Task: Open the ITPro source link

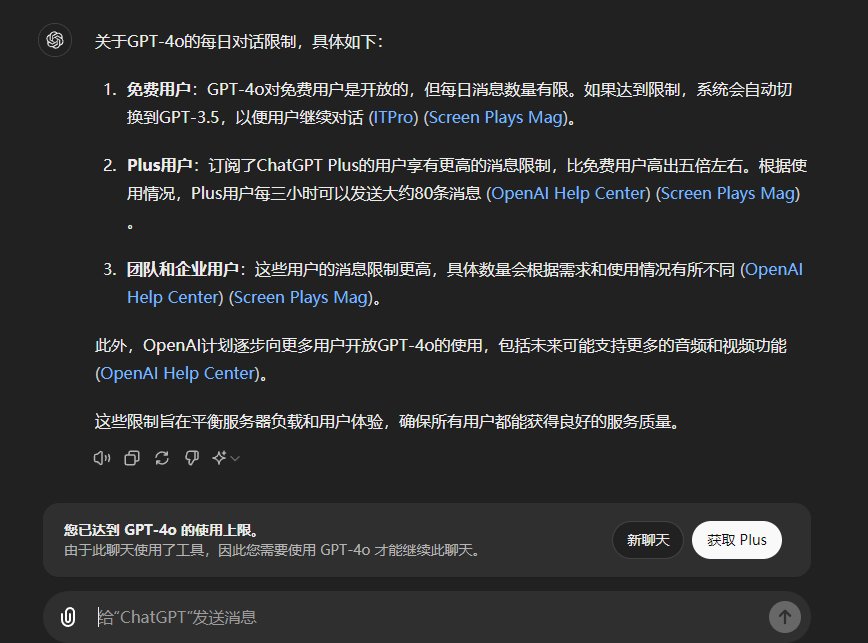Action: pos(393,117)
